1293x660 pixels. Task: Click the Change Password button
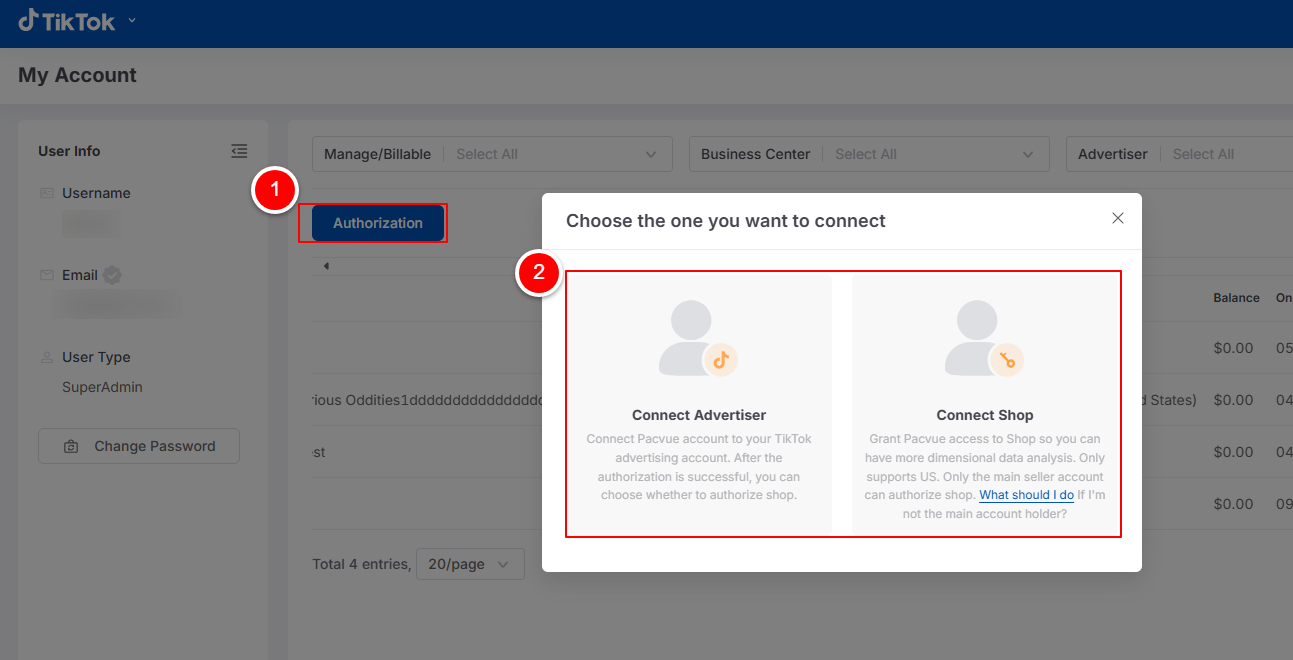tap(139, 446)
